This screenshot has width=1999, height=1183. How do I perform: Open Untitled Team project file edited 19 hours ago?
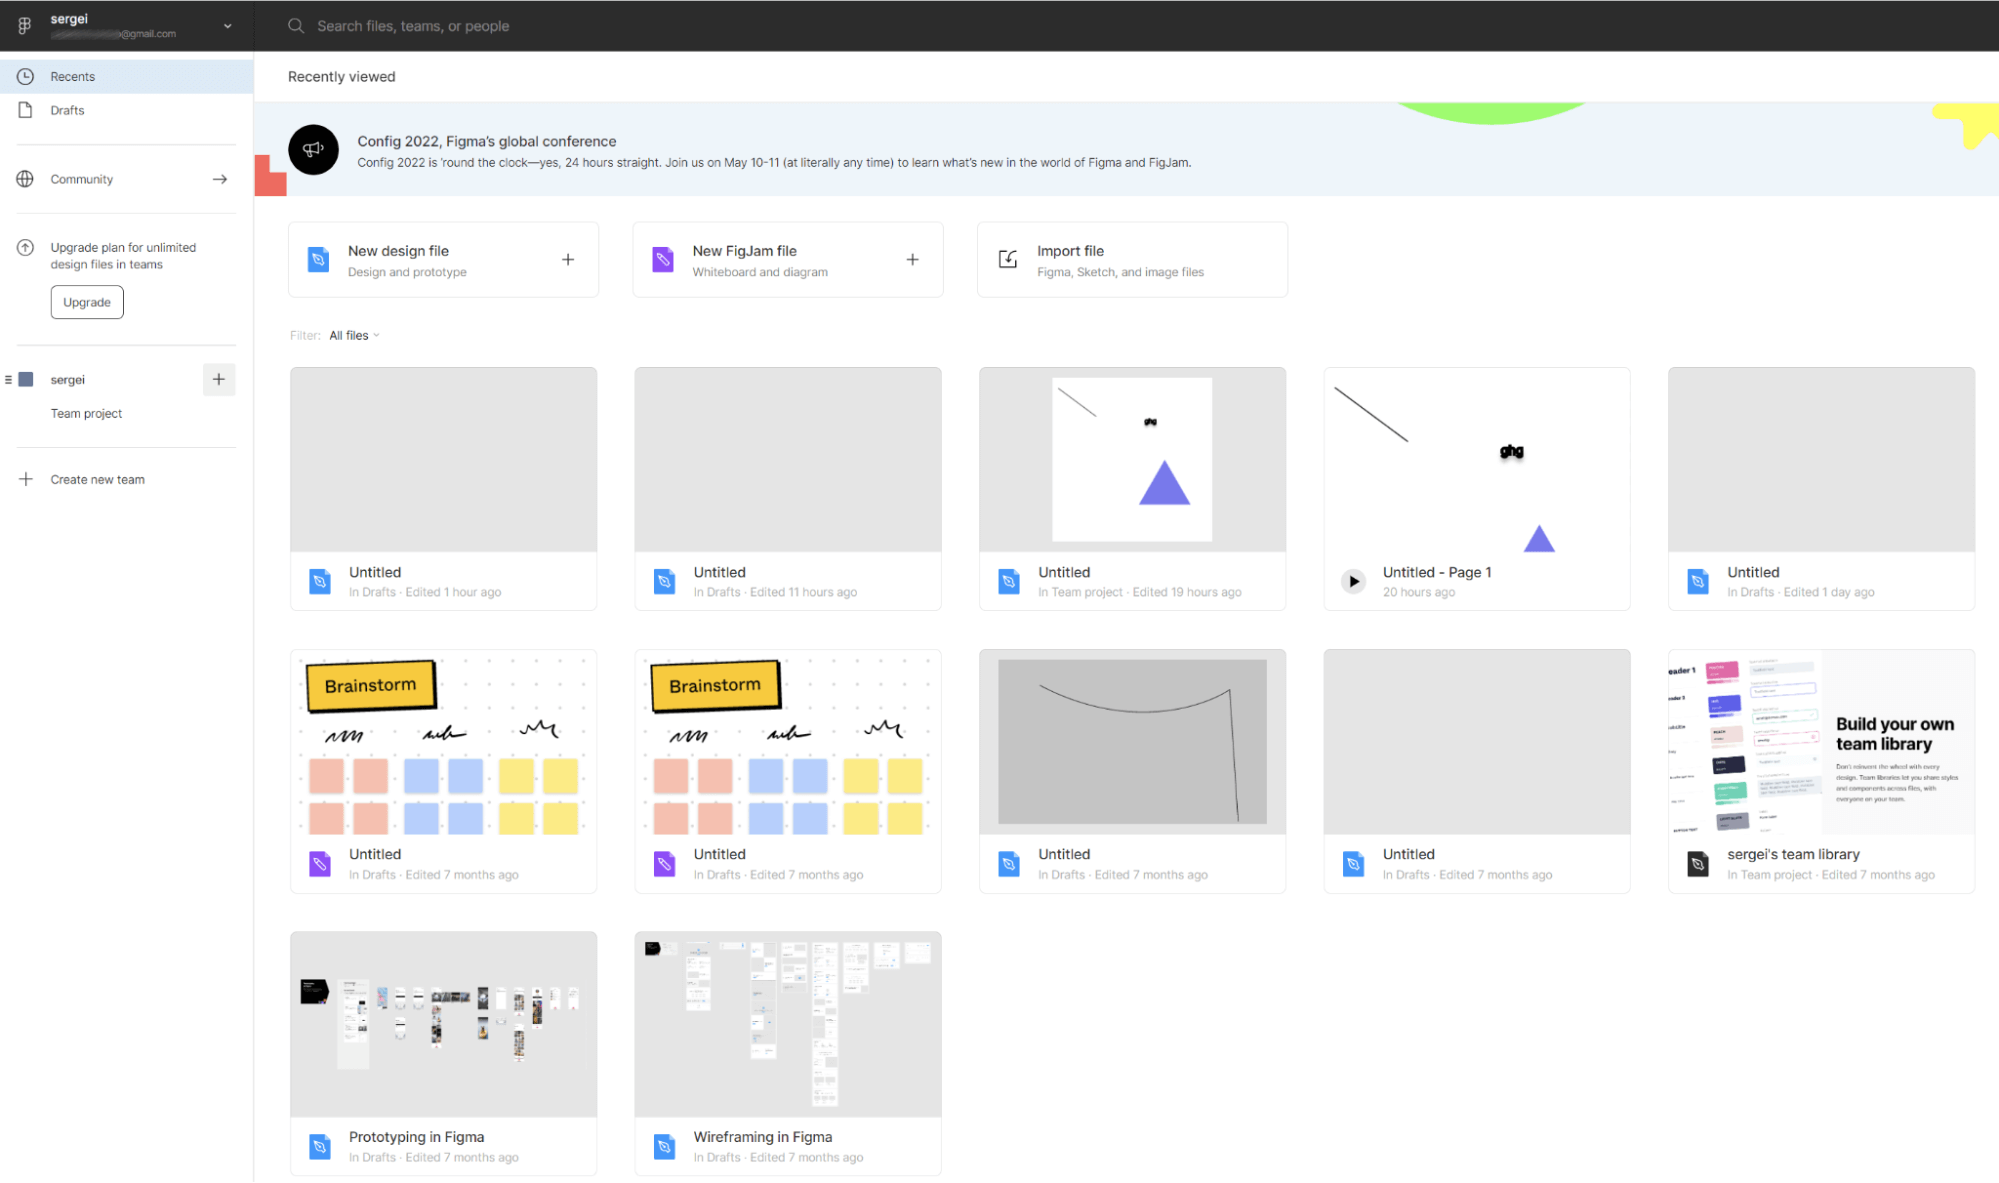pyautogui.click(x=1132, y=488)
